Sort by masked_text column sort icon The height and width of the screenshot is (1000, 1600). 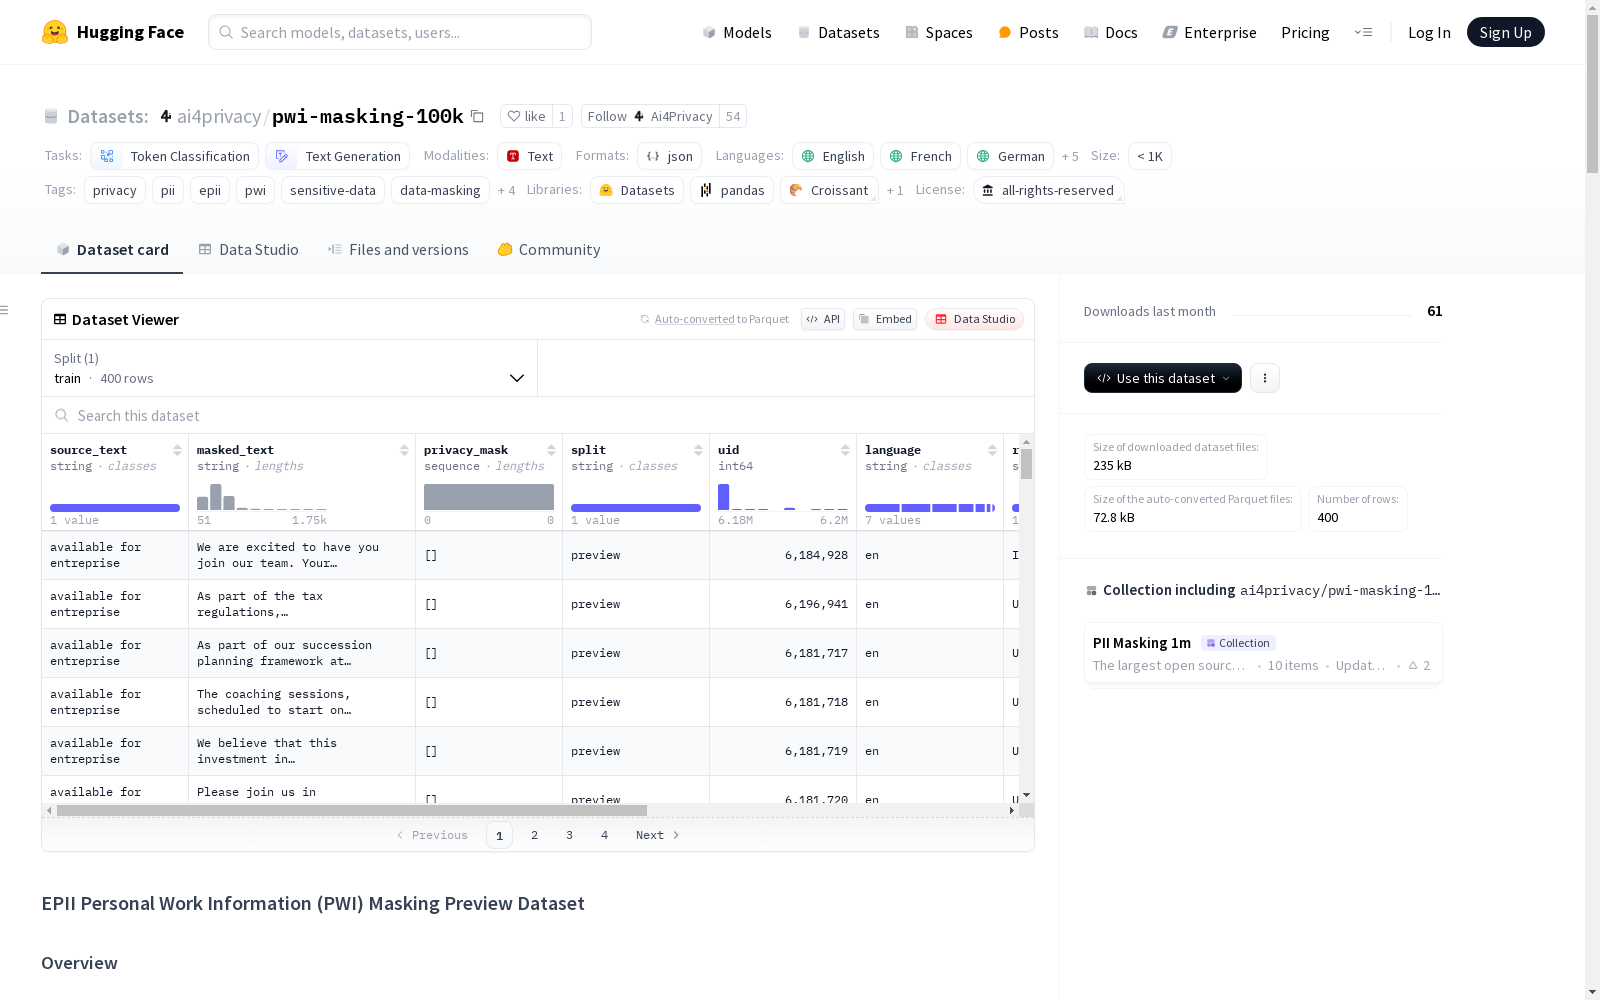[x=404, y=450]
